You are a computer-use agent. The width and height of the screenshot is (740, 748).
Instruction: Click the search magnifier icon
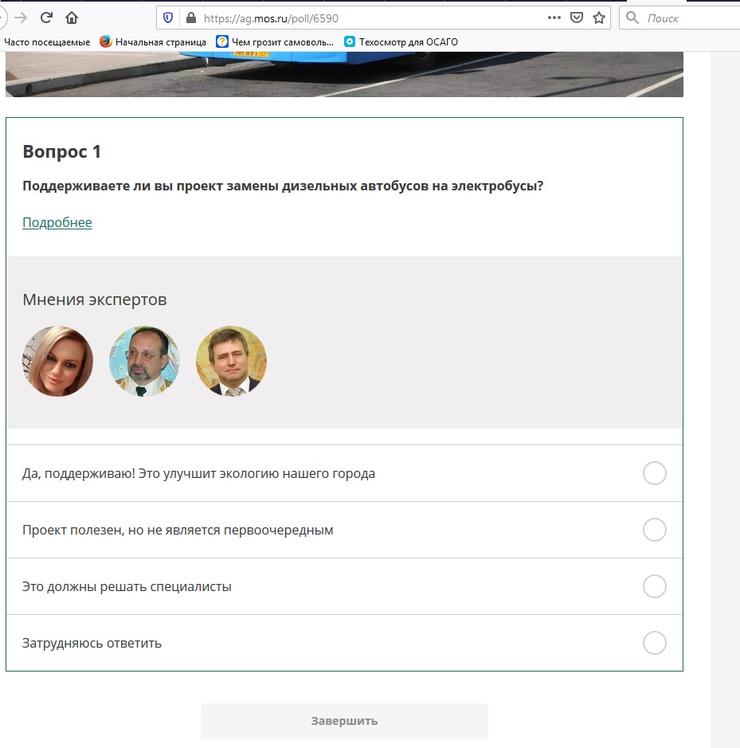coord(632,18)
